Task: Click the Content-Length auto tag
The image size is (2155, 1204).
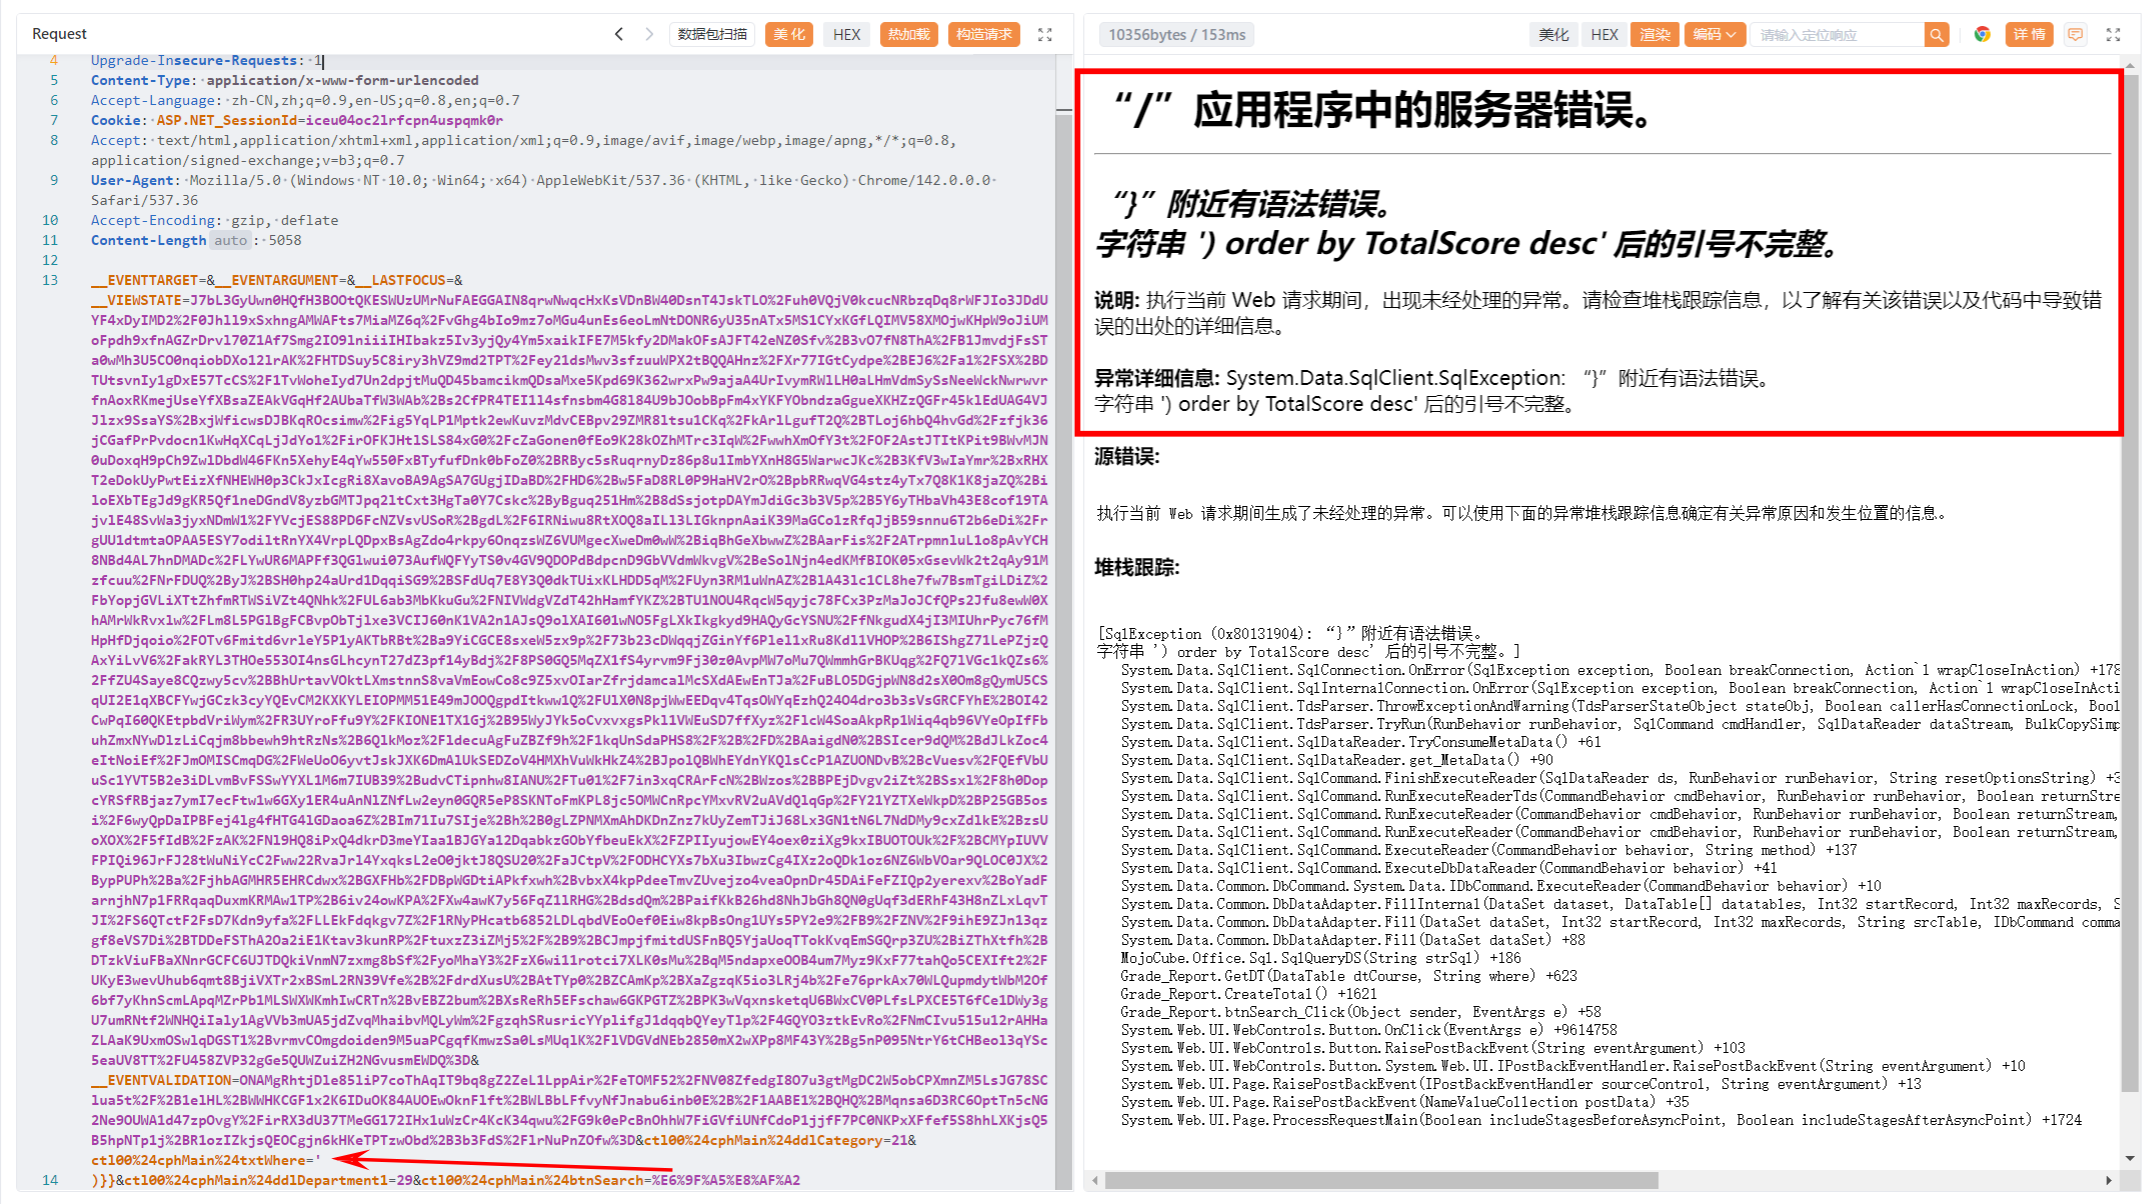Action: click(x=230, y=240)
